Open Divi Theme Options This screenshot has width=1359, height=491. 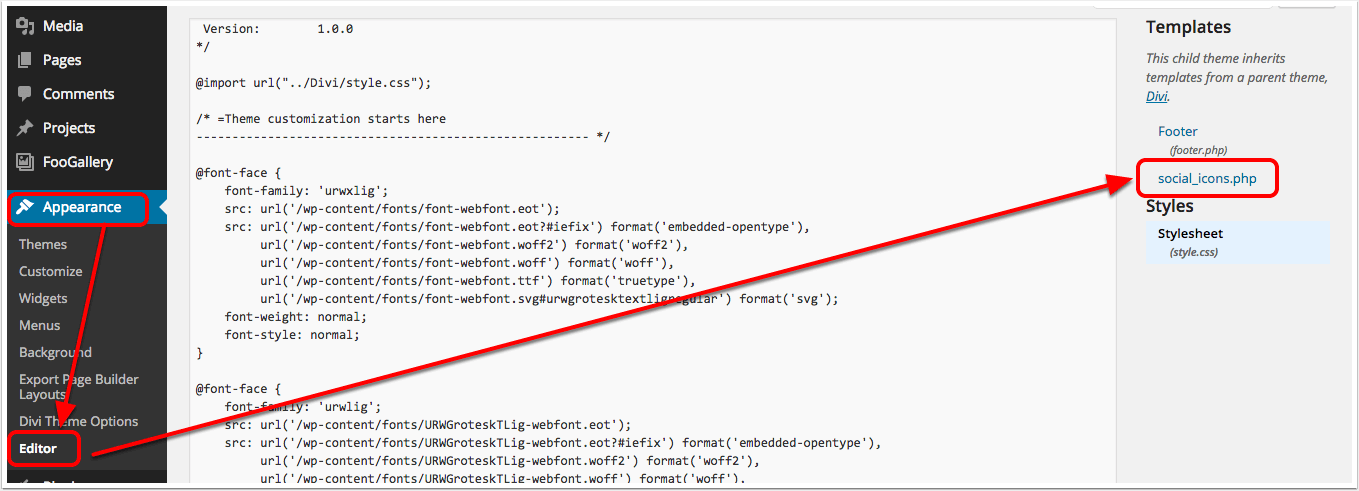coord(79,421)
